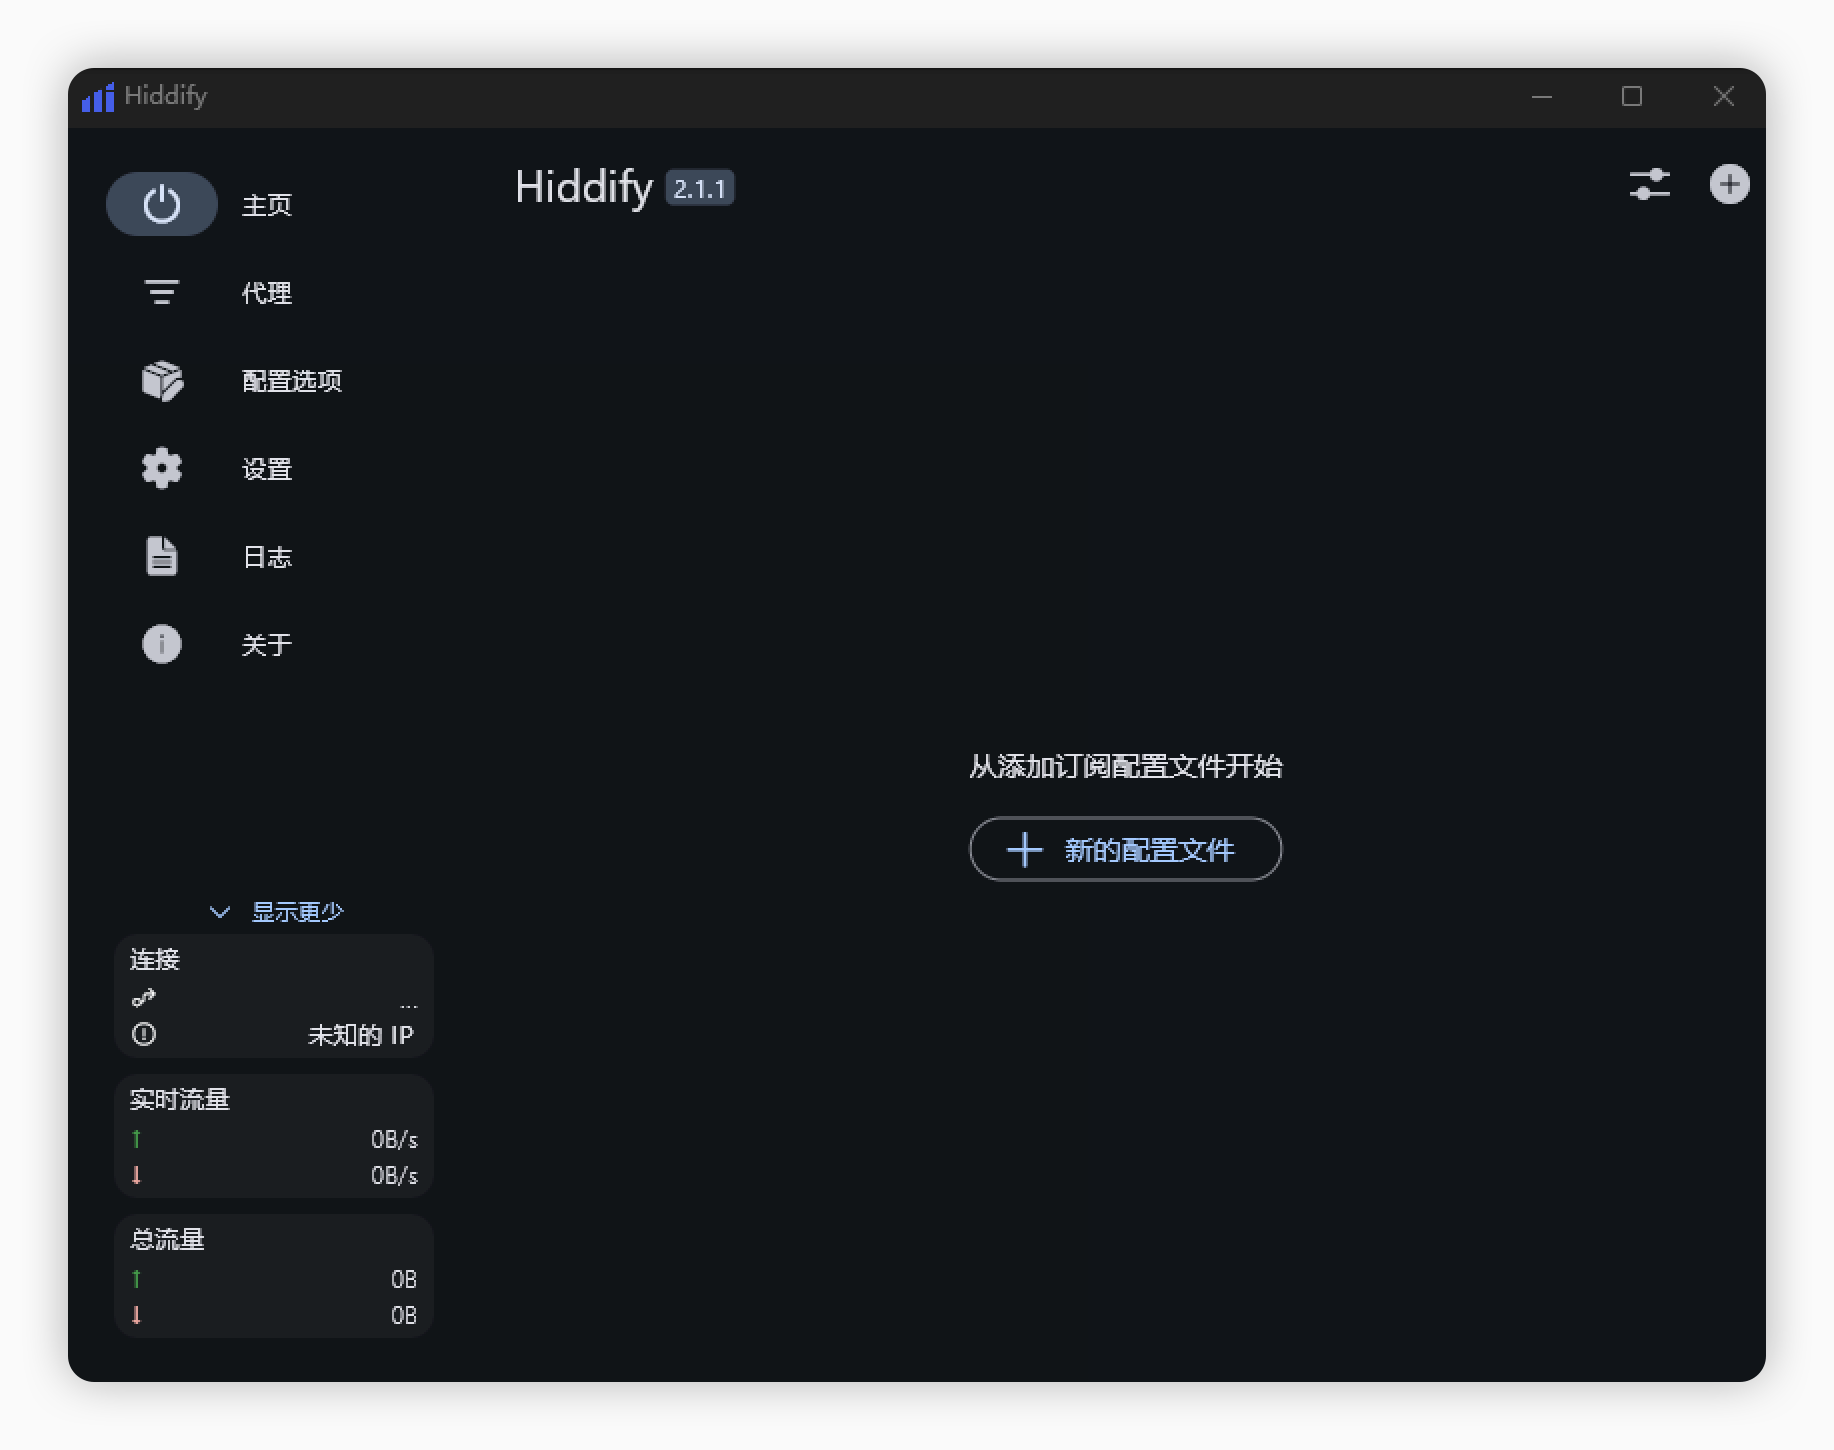This screenshot has width=1834, height=1450.
Task: Click the 显示更少 text label
Action: [297, 912]
